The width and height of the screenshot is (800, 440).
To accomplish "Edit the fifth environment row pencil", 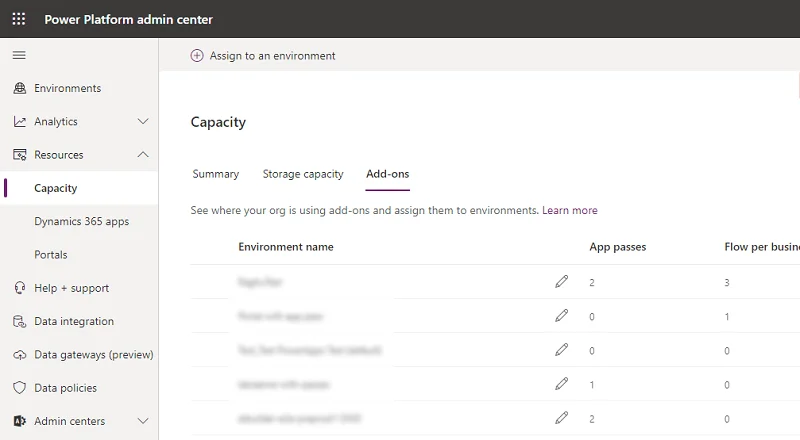I will click(561, 418).
